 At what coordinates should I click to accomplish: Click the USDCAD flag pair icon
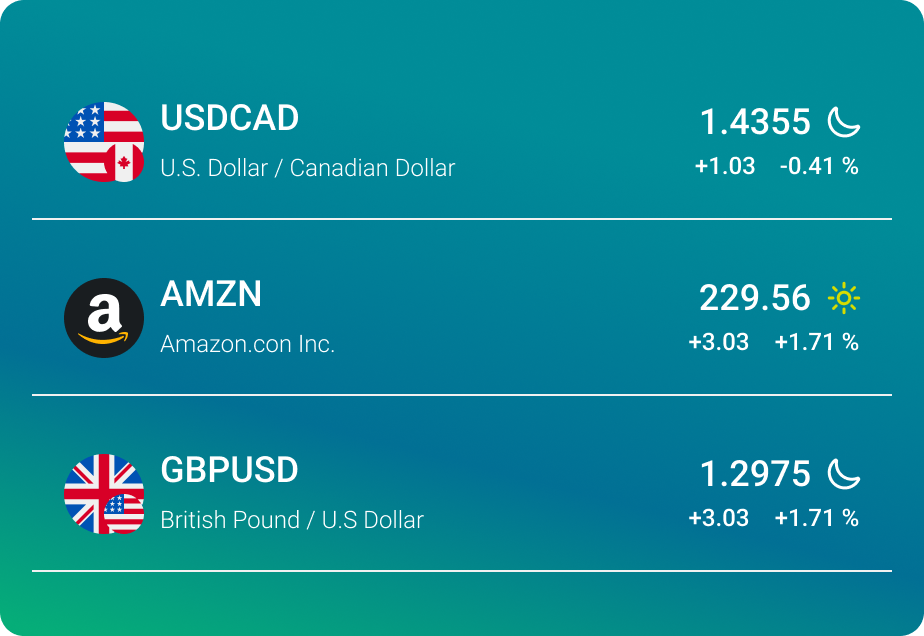[104, 142]
